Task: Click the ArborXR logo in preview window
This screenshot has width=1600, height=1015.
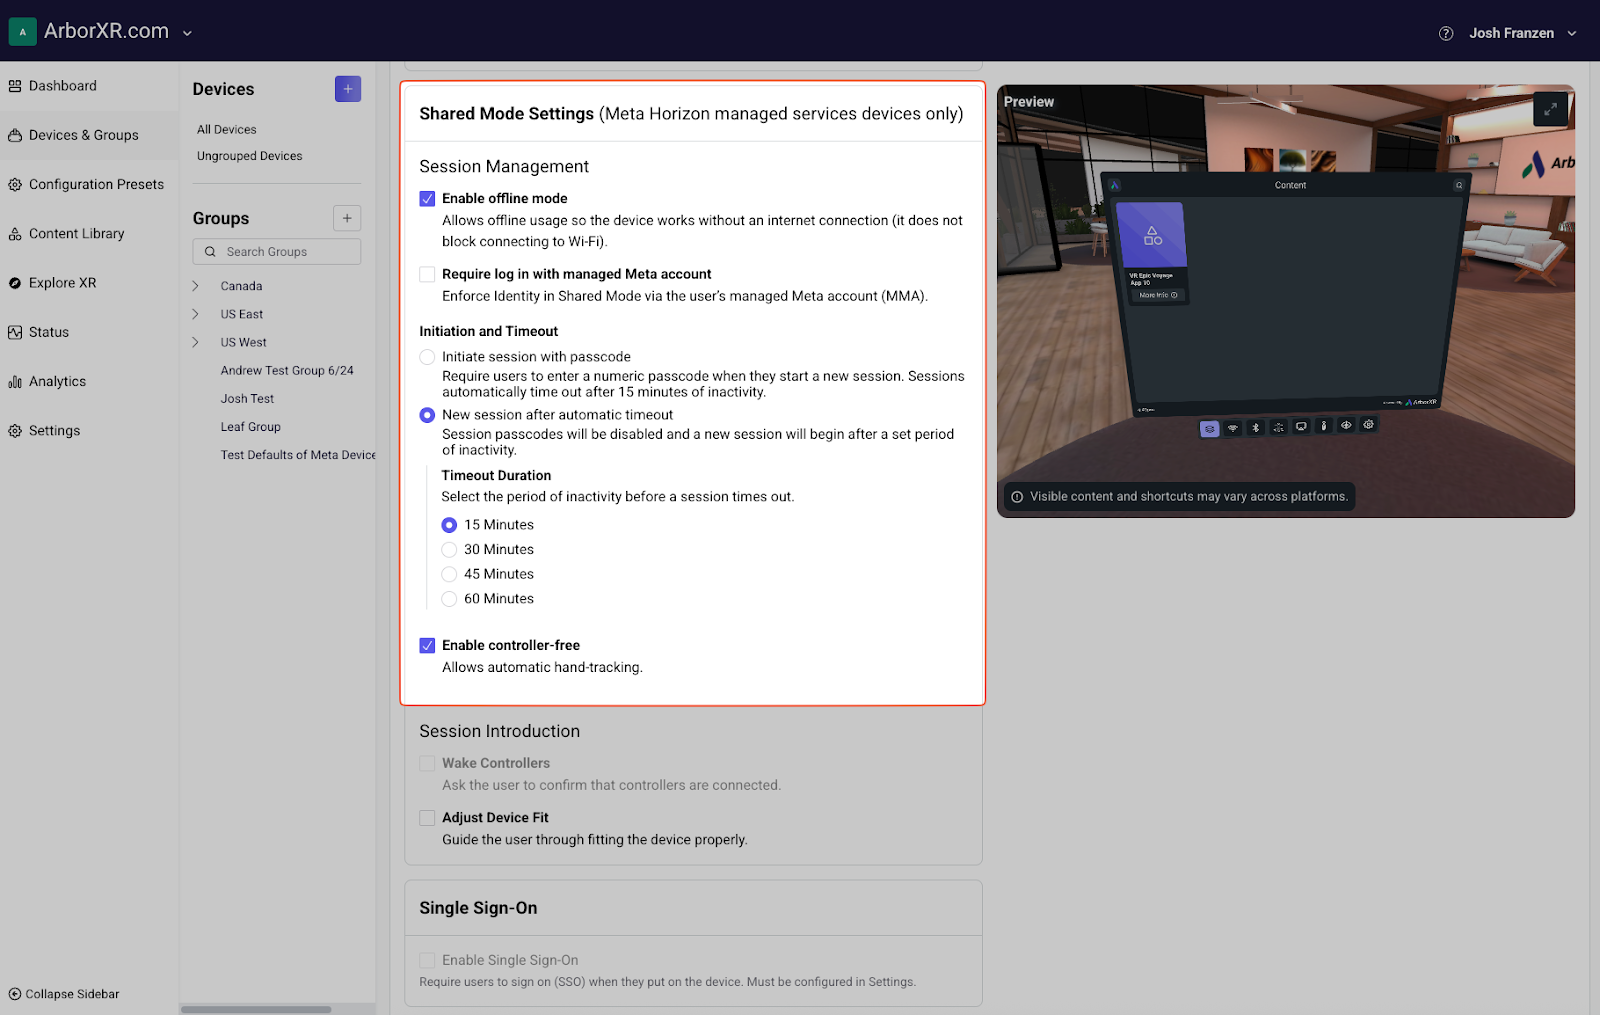Action: (1114, 185)
